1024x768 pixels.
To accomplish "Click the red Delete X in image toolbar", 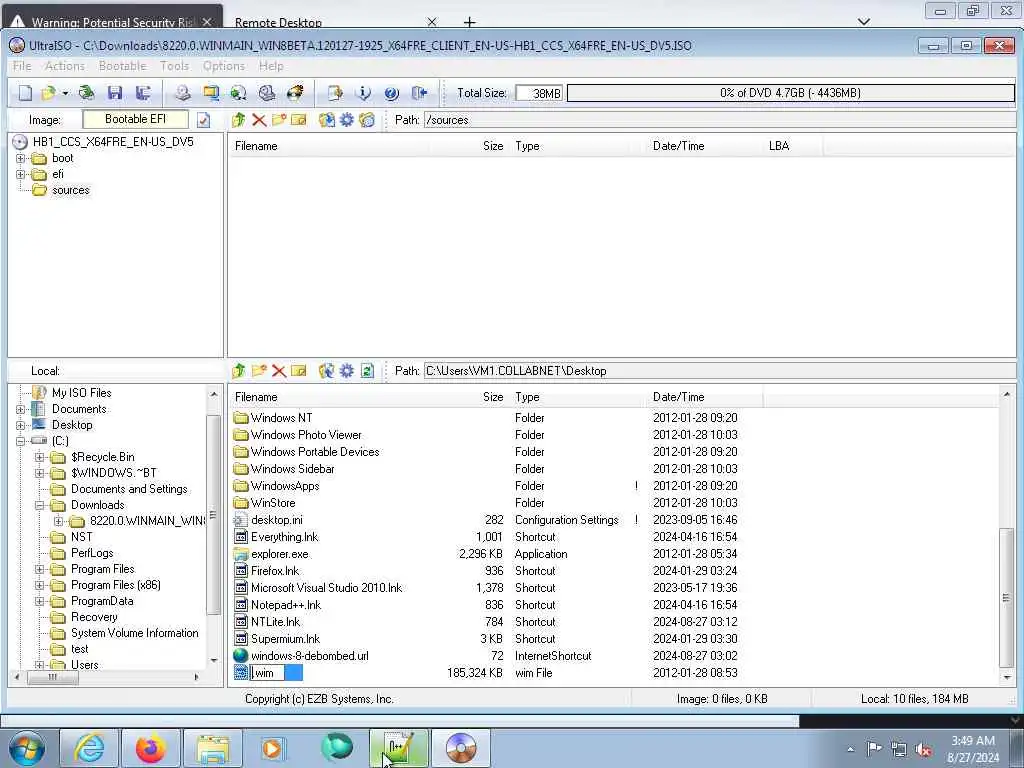I will 259,120.
